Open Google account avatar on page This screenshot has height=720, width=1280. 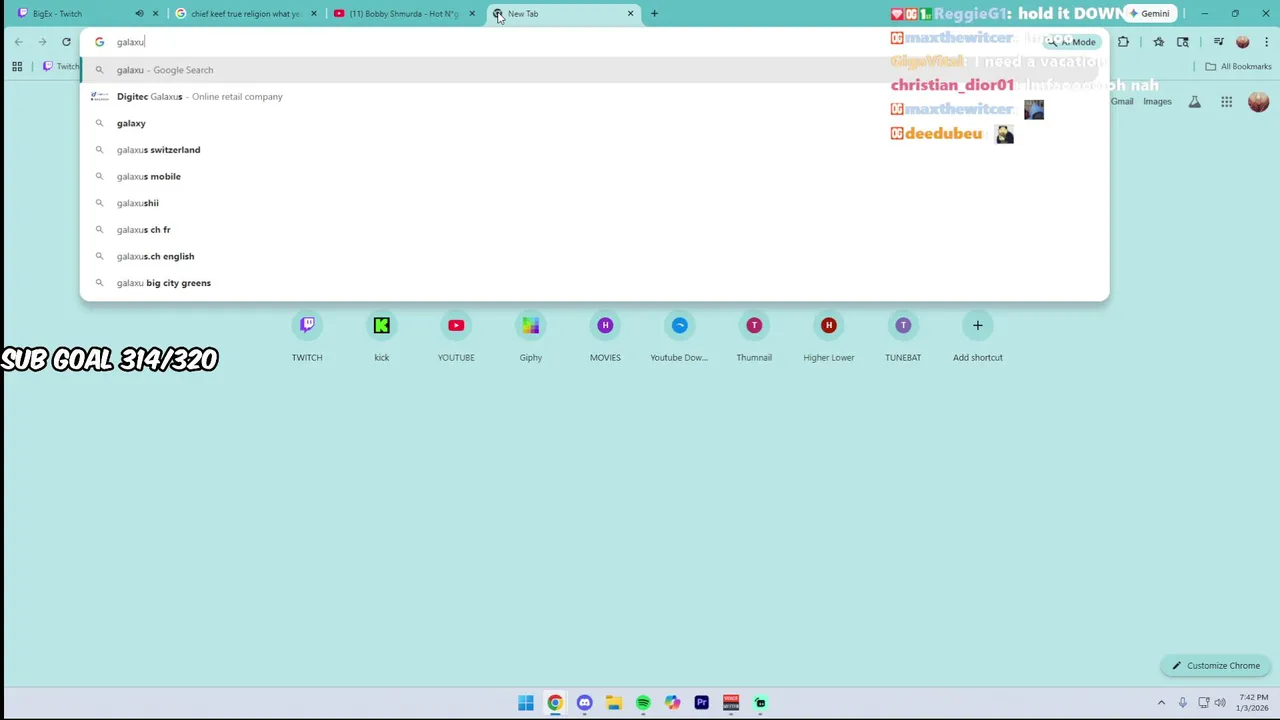point(1258,101)
